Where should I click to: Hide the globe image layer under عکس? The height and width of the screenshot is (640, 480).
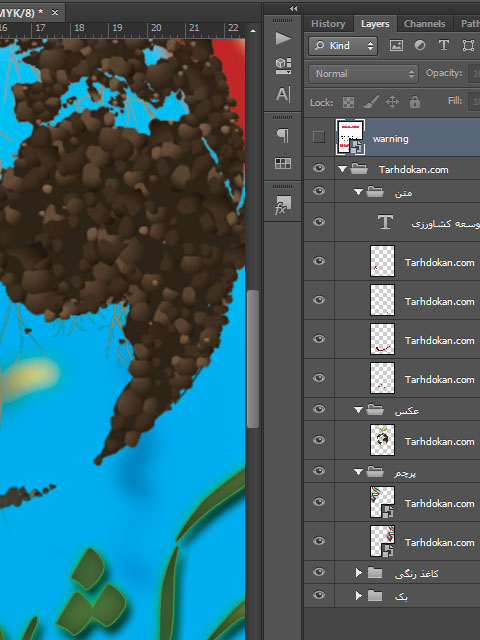319,440
